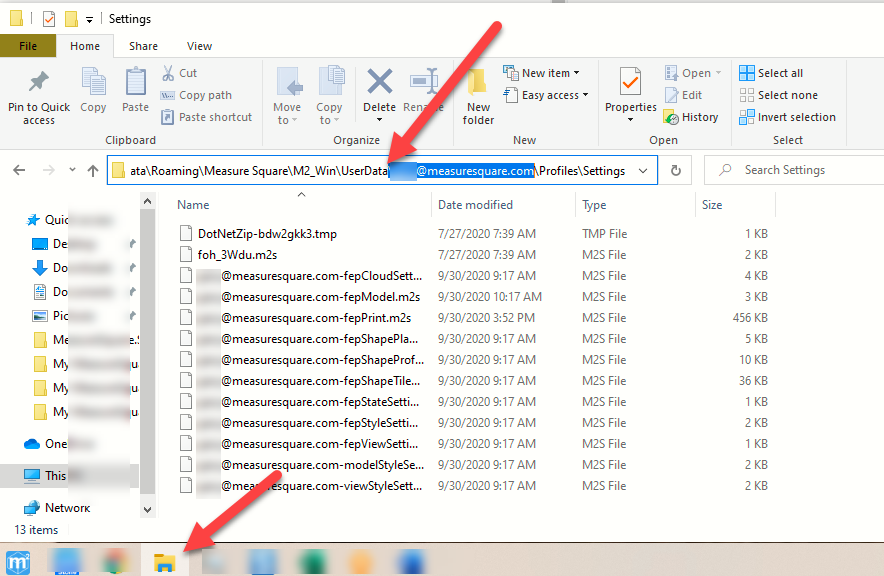Go back with the Back arrow
The image size is (884, 576).
point(19,170)
